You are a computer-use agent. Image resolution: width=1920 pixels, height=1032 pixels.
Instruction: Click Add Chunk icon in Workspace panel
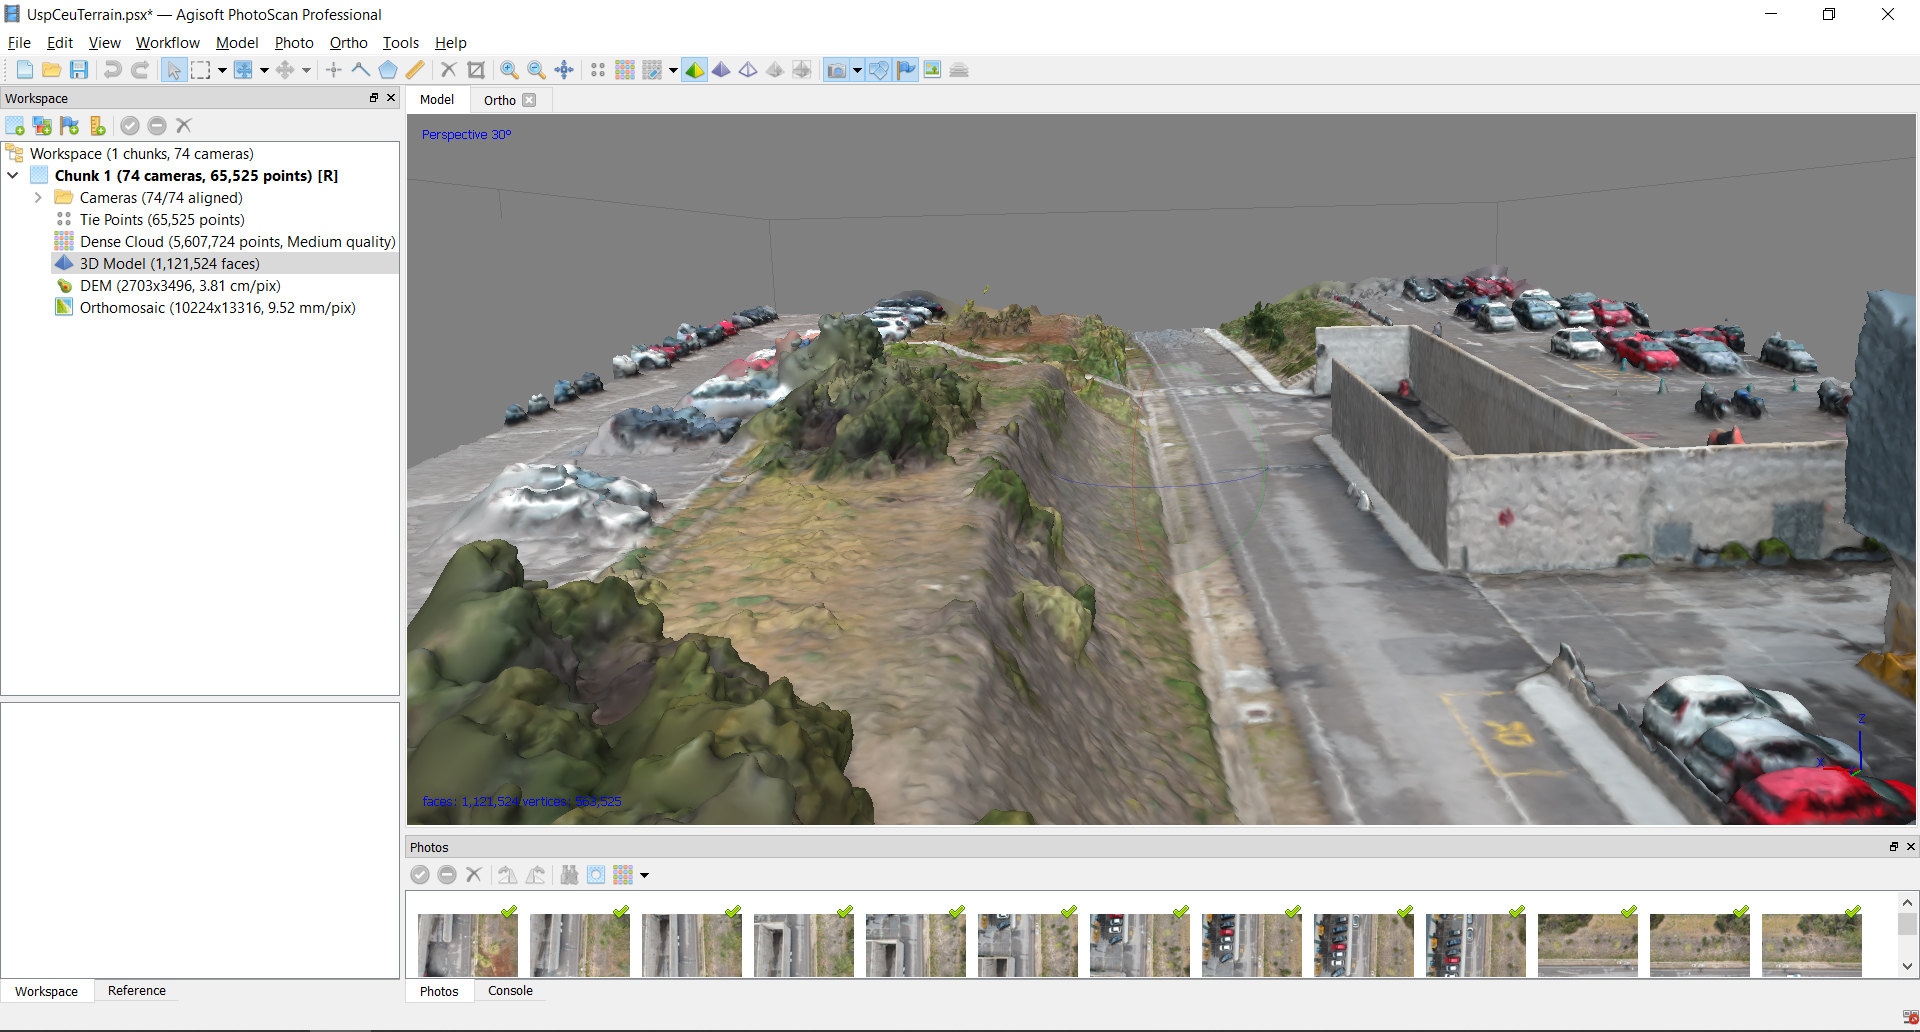pyautogui.click(x=15, y=126)
